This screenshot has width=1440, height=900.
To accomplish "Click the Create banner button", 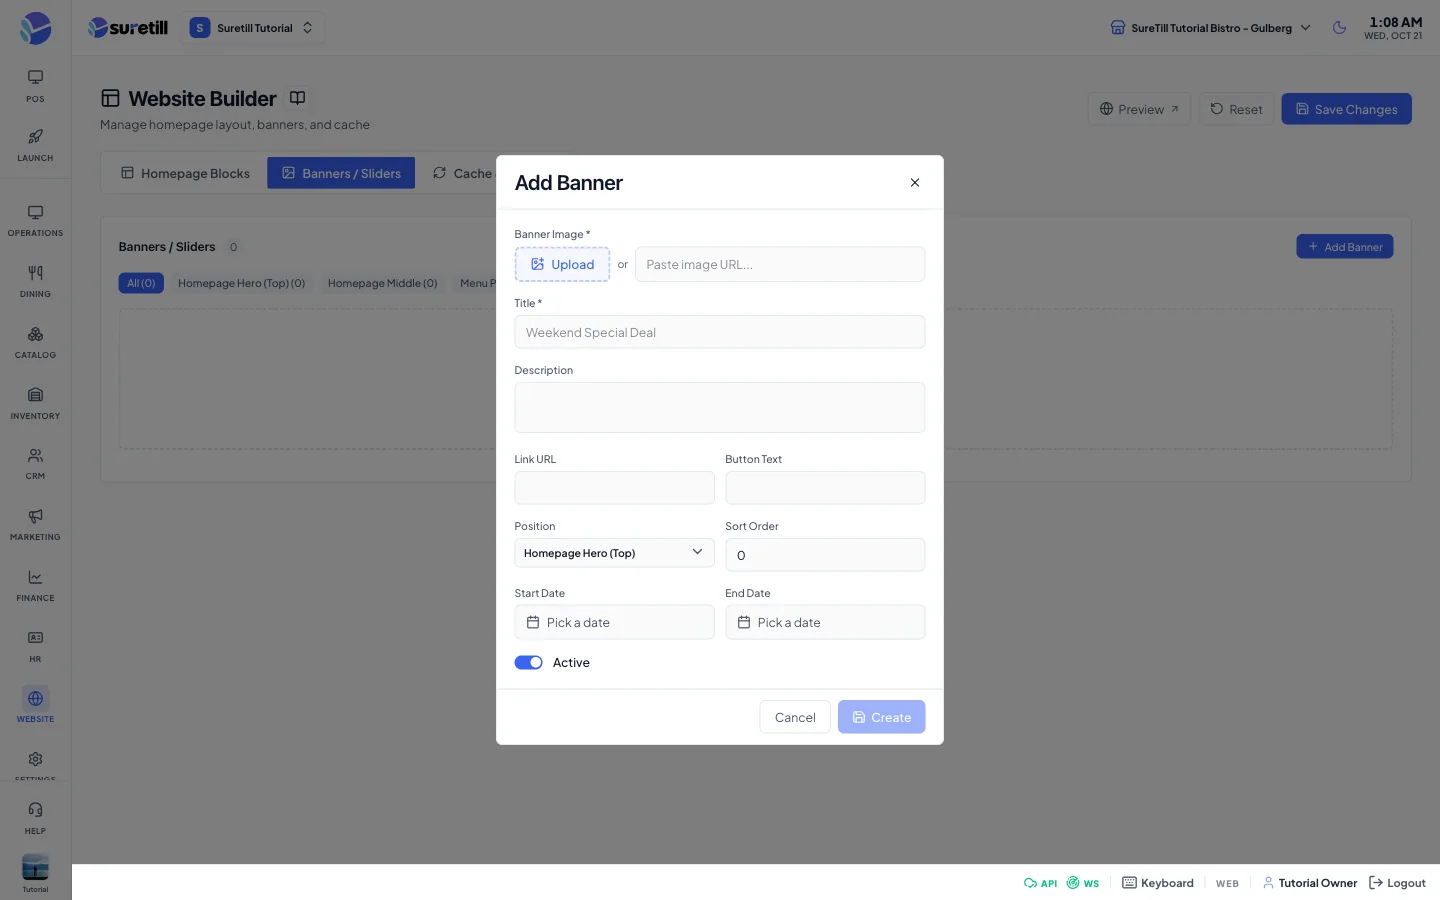I will click(881, 717).
